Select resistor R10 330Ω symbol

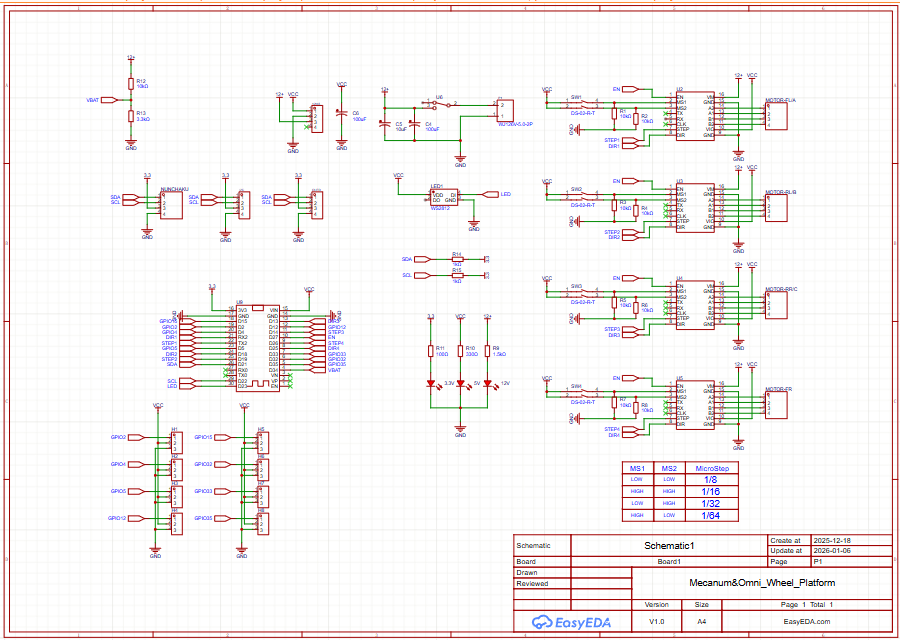(460, 351)
